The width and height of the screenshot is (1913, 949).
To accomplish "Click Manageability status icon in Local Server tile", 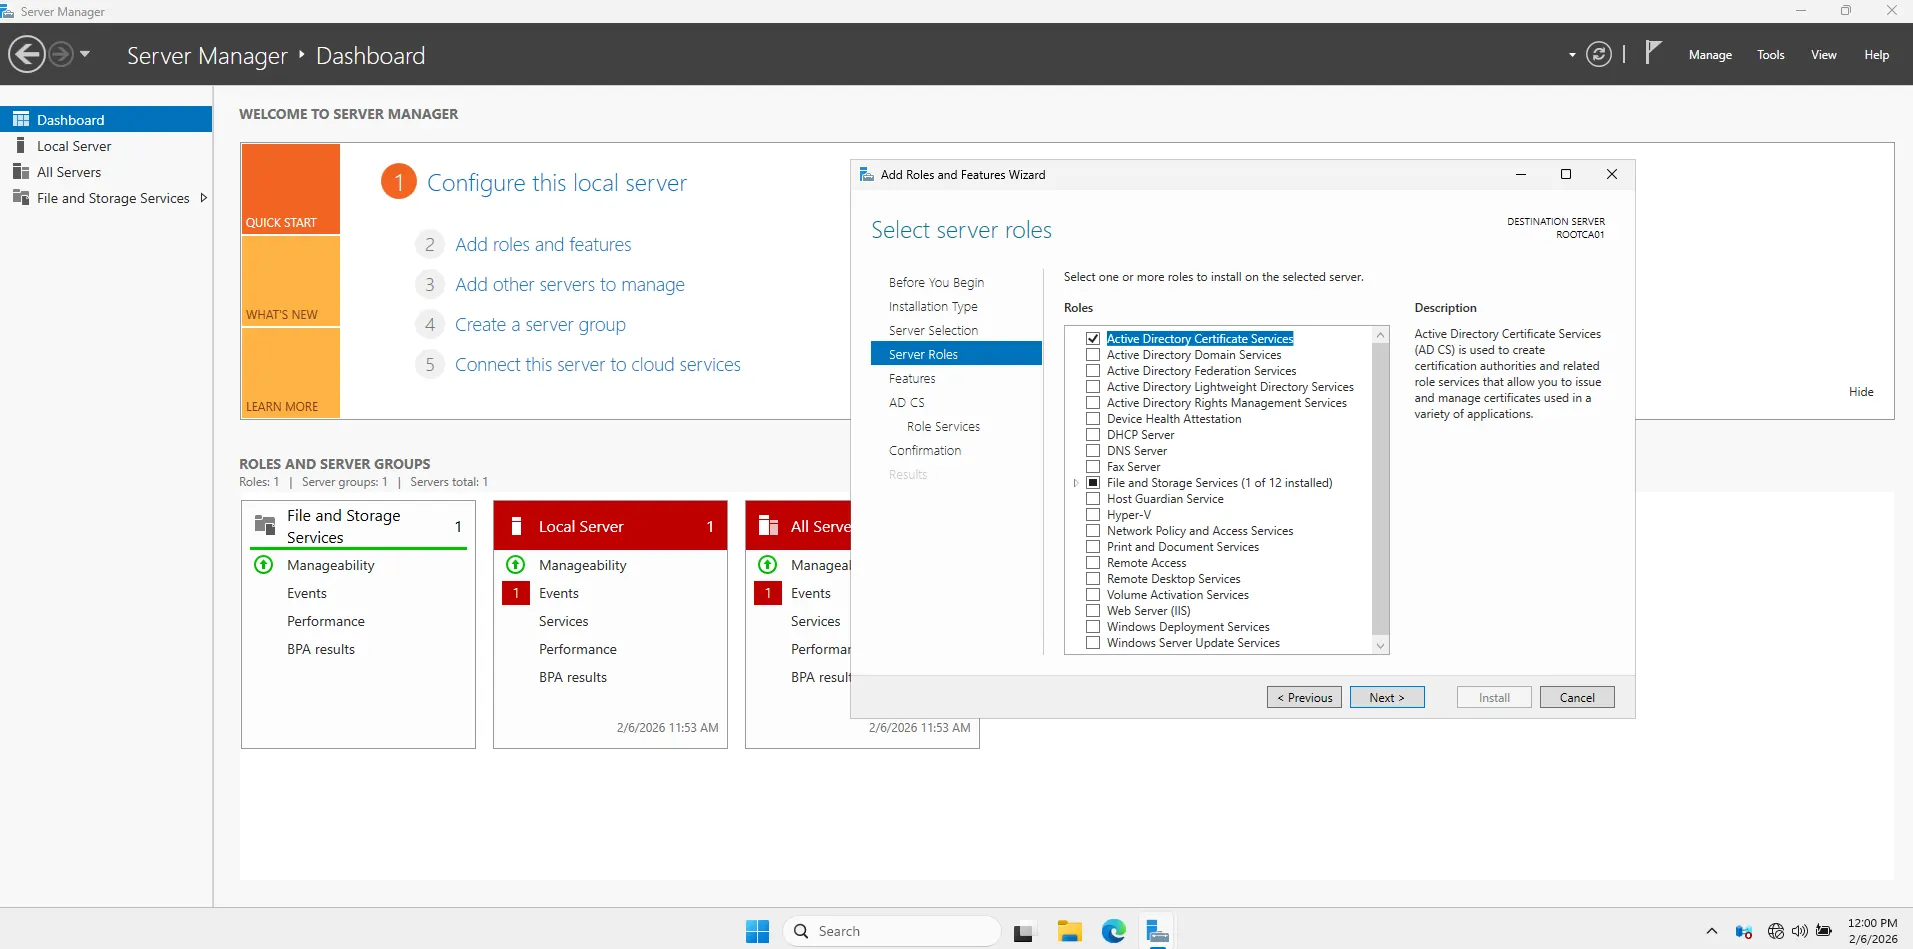I will coord(516,565).
